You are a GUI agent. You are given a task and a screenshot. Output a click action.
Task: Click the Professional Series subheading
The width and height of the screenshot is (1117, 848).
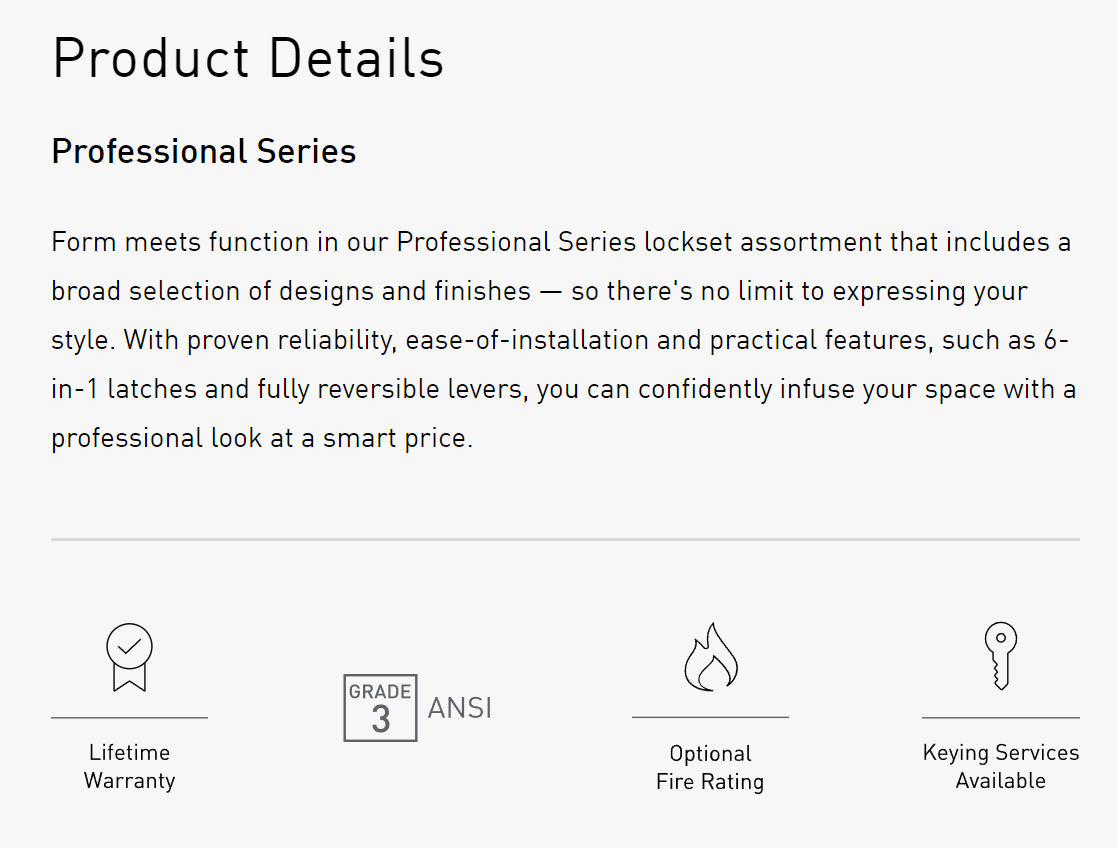coord(204,152)
